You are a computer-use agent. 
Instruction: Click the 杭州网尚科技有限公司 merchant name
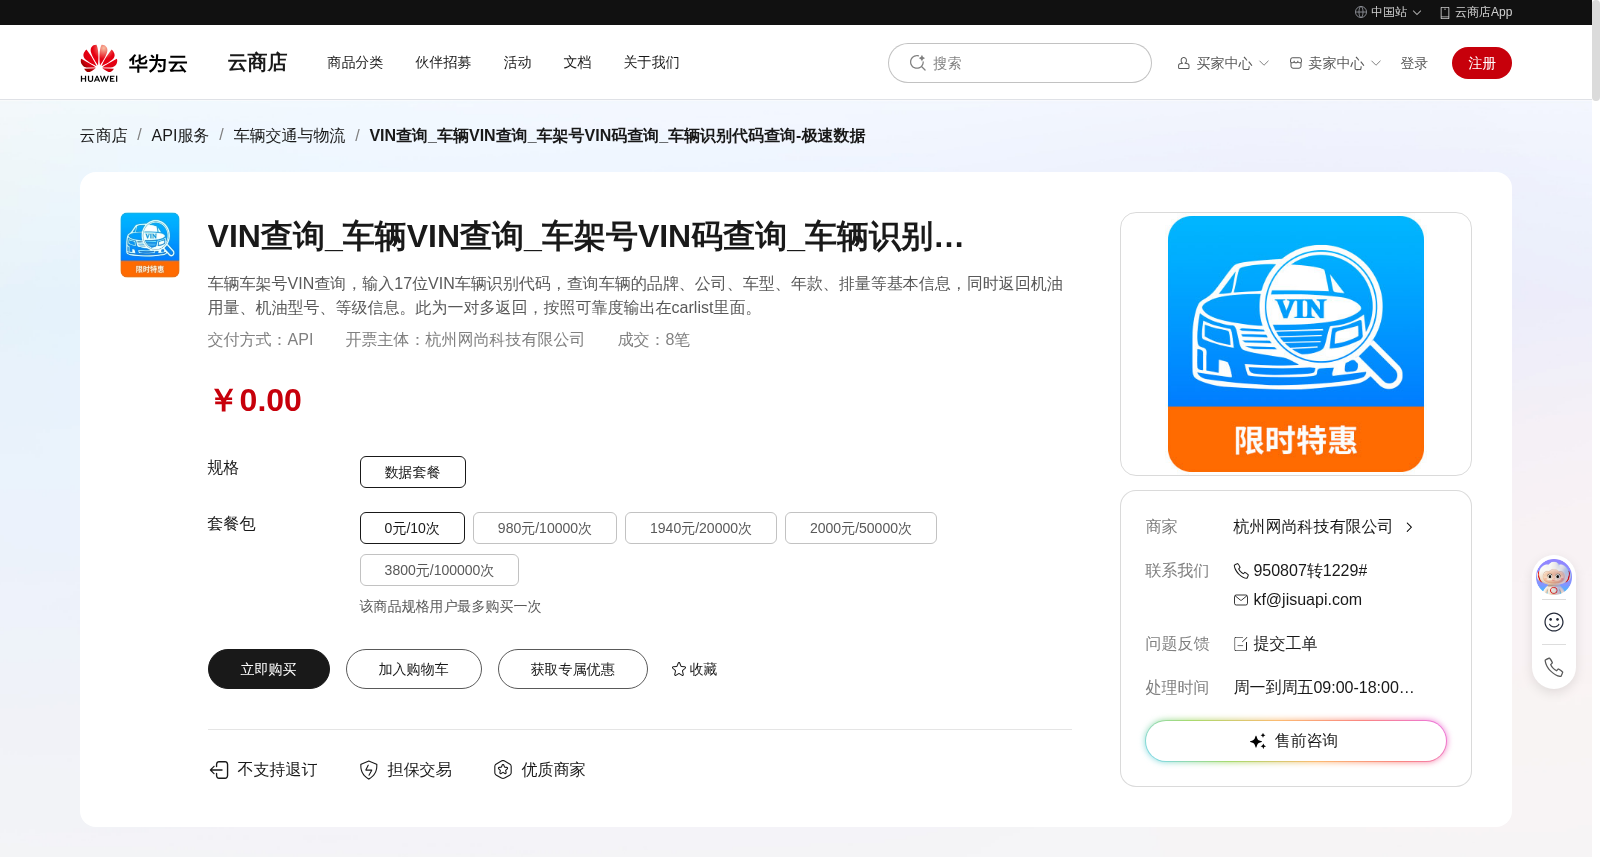[x=1313, y=527]
